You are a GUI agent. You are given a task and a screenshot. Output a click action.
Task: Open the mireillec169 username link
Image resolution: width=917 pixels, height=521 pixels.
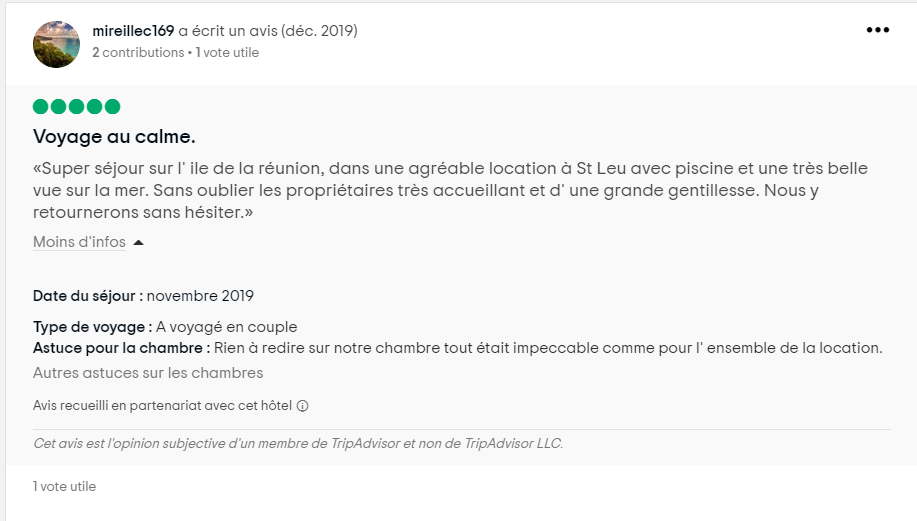point(133,31)
